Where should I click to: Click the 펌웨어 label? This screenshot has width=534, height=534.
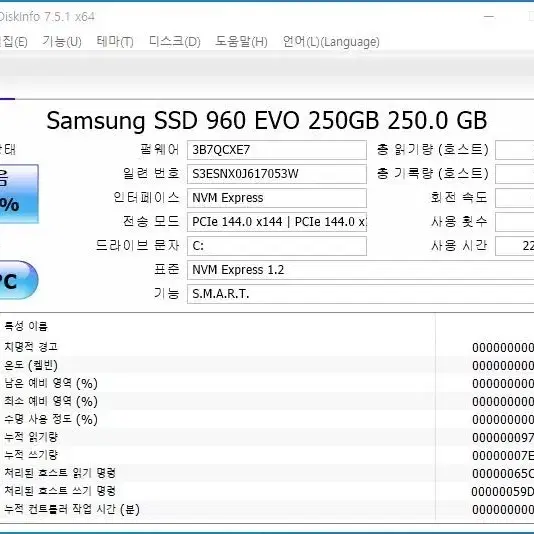coord(159,150)
